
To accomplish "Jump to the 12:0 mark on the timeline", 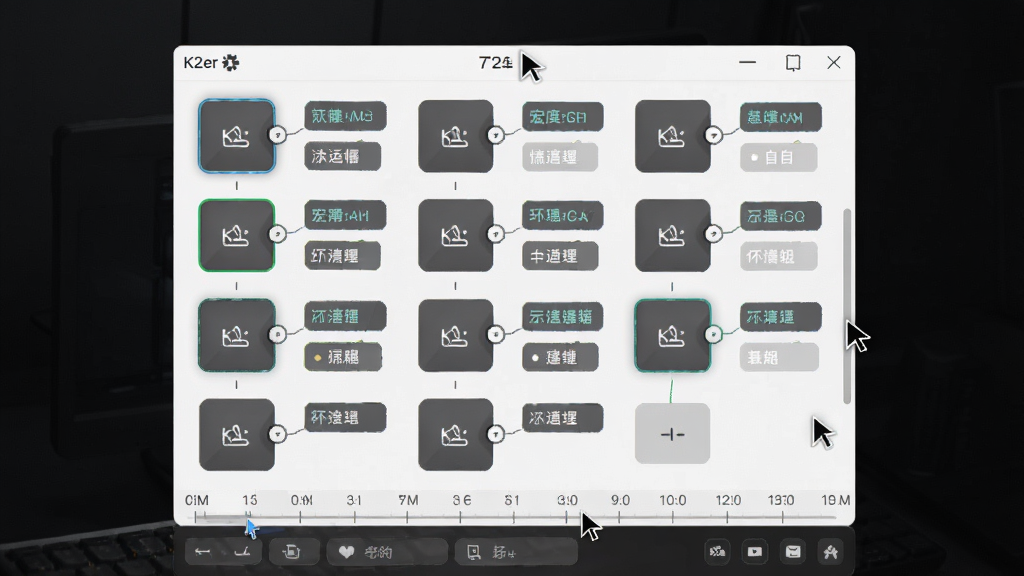I will (x=728, y=500).
